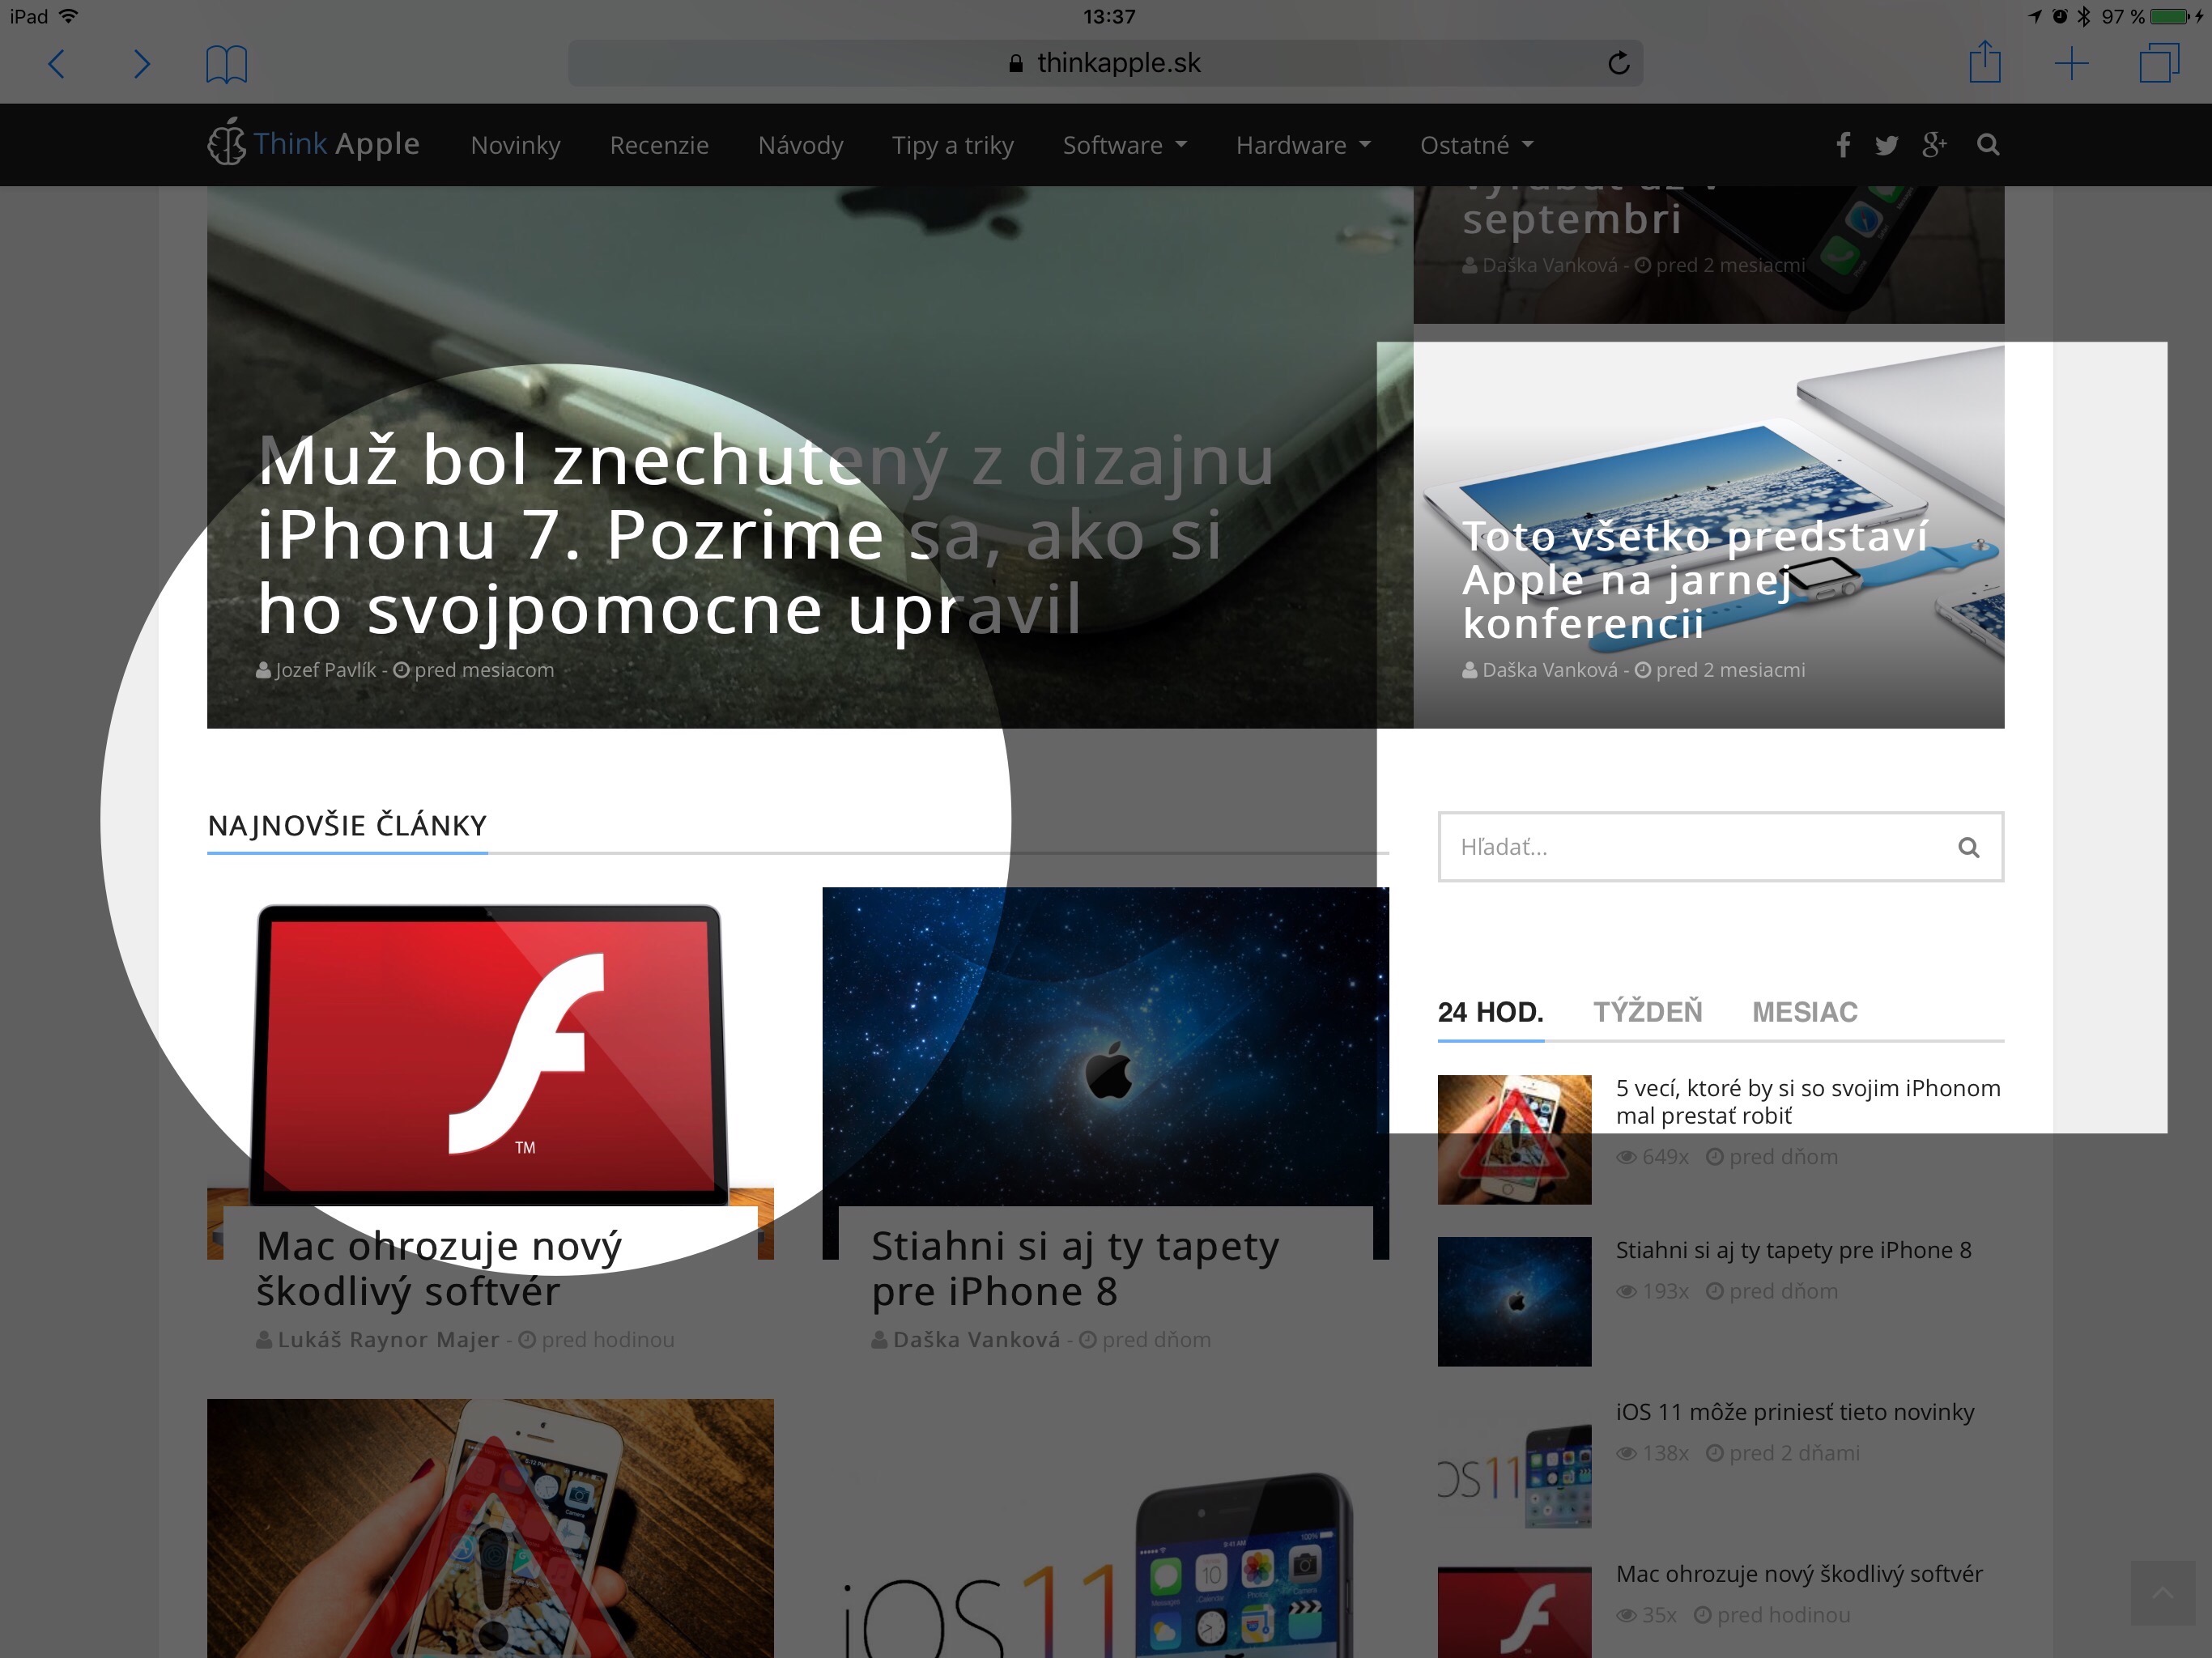2212x1658 pixels.
Task: Tap the 649x view count
Action: (x=1652, y=1157)
